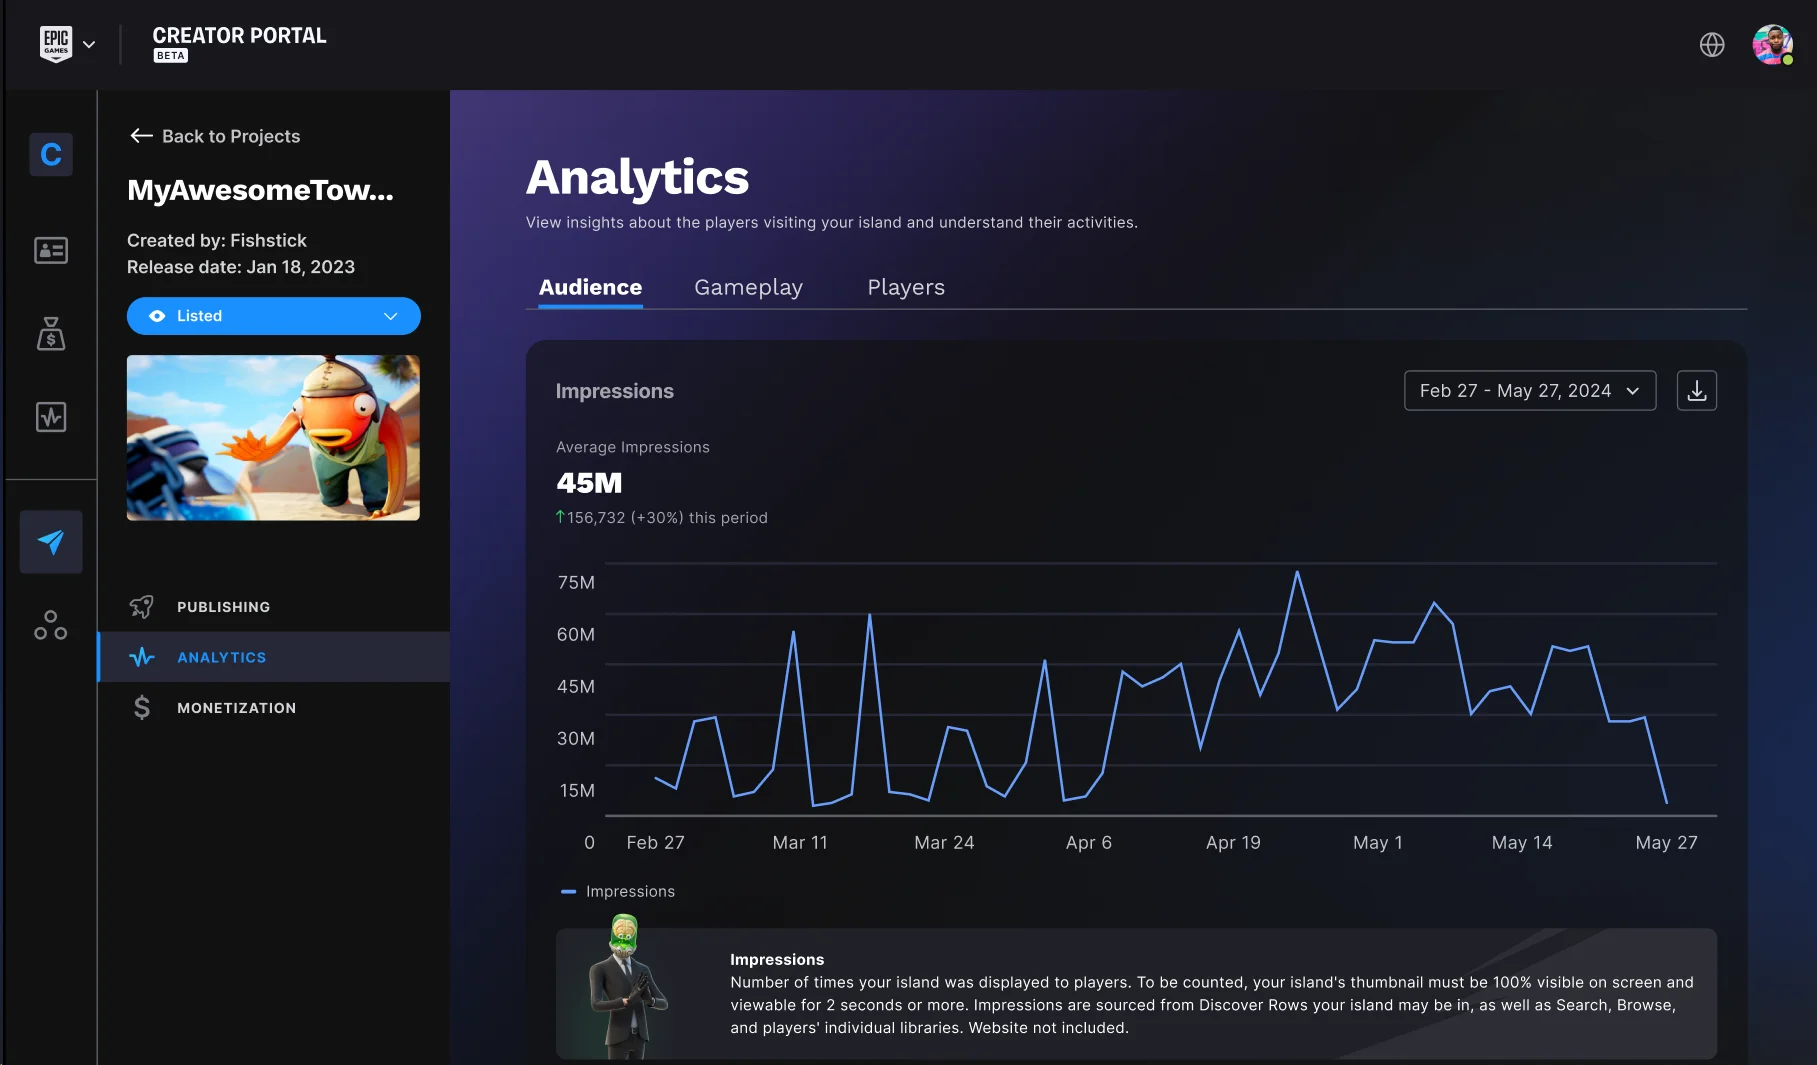This screenshot has width=1817, height=1065.
Task: Download the impressions chart data
Action: 1697,391
